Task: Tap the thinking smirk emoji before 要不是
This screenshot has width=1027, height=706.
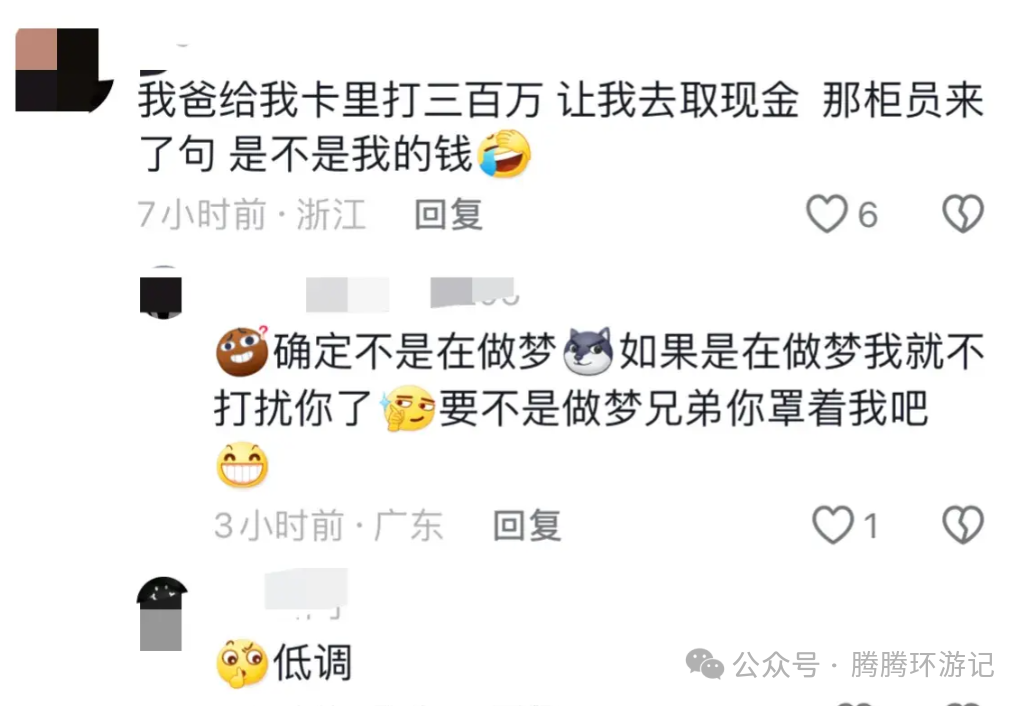Action: click(x=408, y=408)
